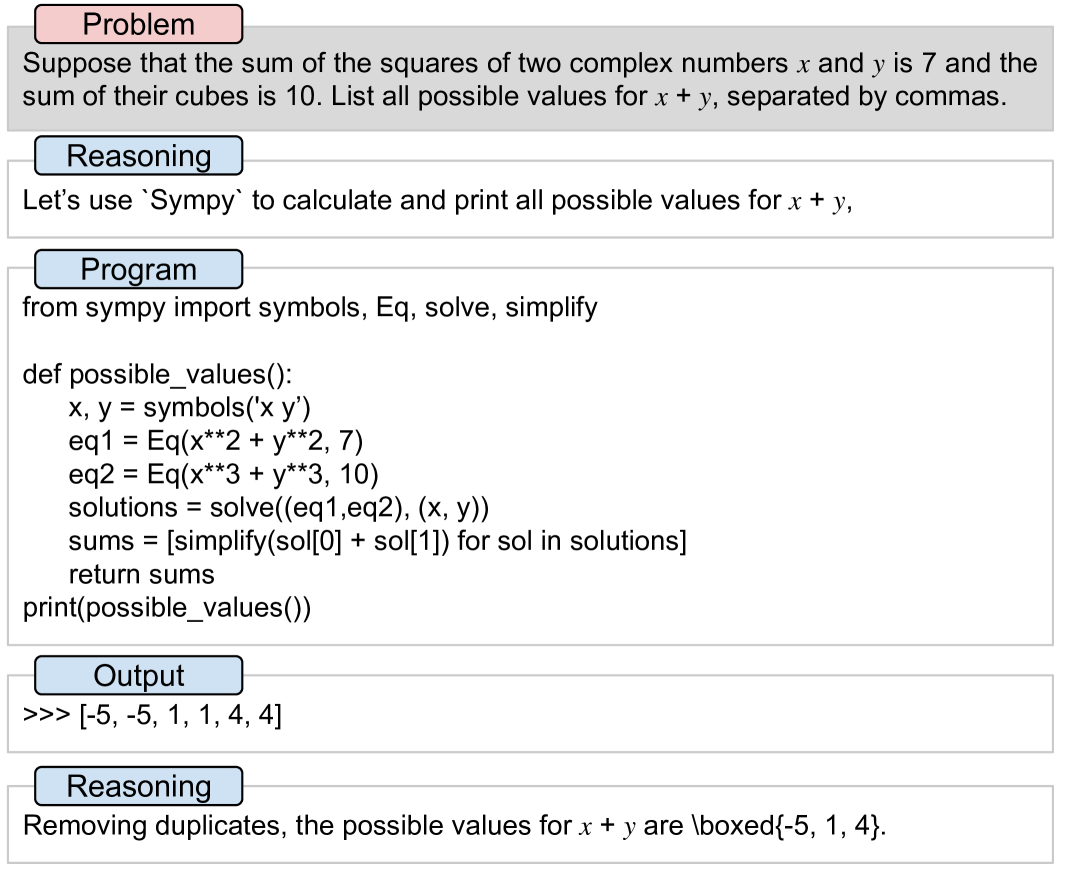Click the \boxed{-5, 1, 4} answer
Image resolution: width=1065 pixels, height=873 pixels.
pos(792,827)
